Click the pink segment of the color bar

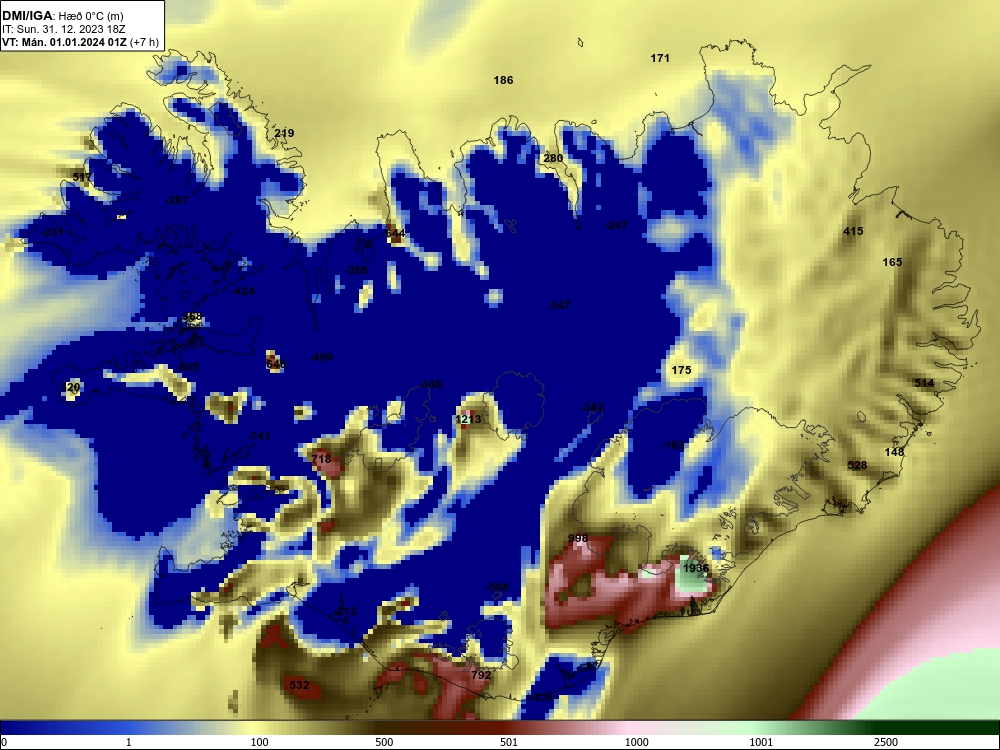(625, 728)
